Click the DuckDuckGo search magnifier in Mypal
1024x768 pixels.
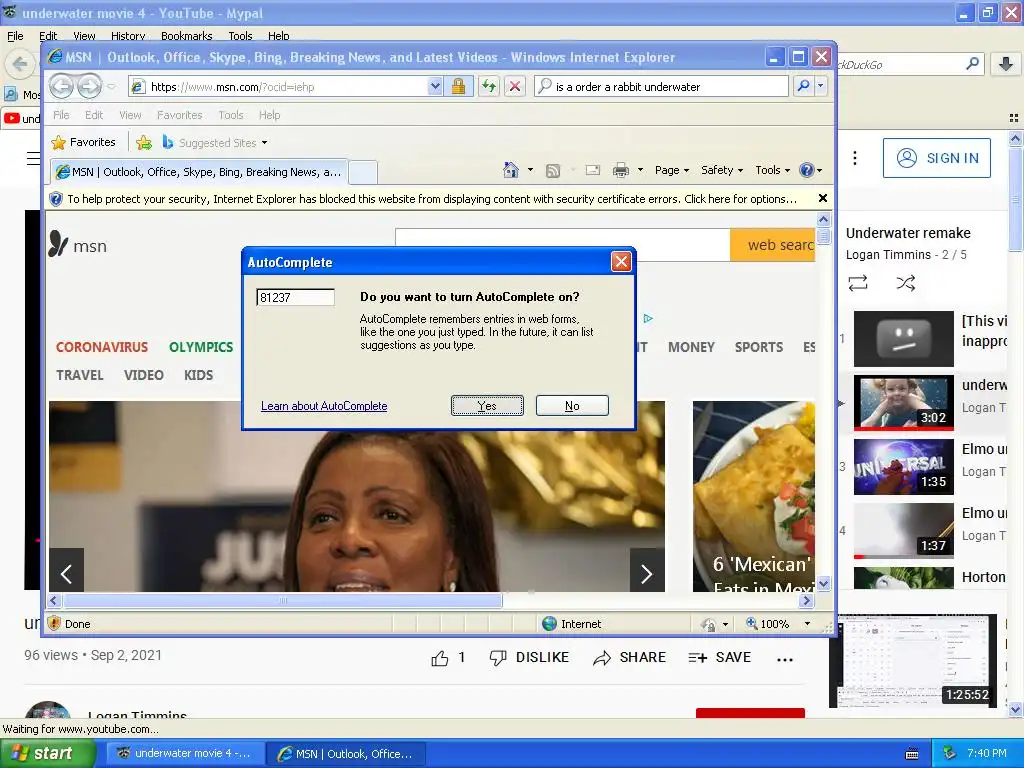972,63
